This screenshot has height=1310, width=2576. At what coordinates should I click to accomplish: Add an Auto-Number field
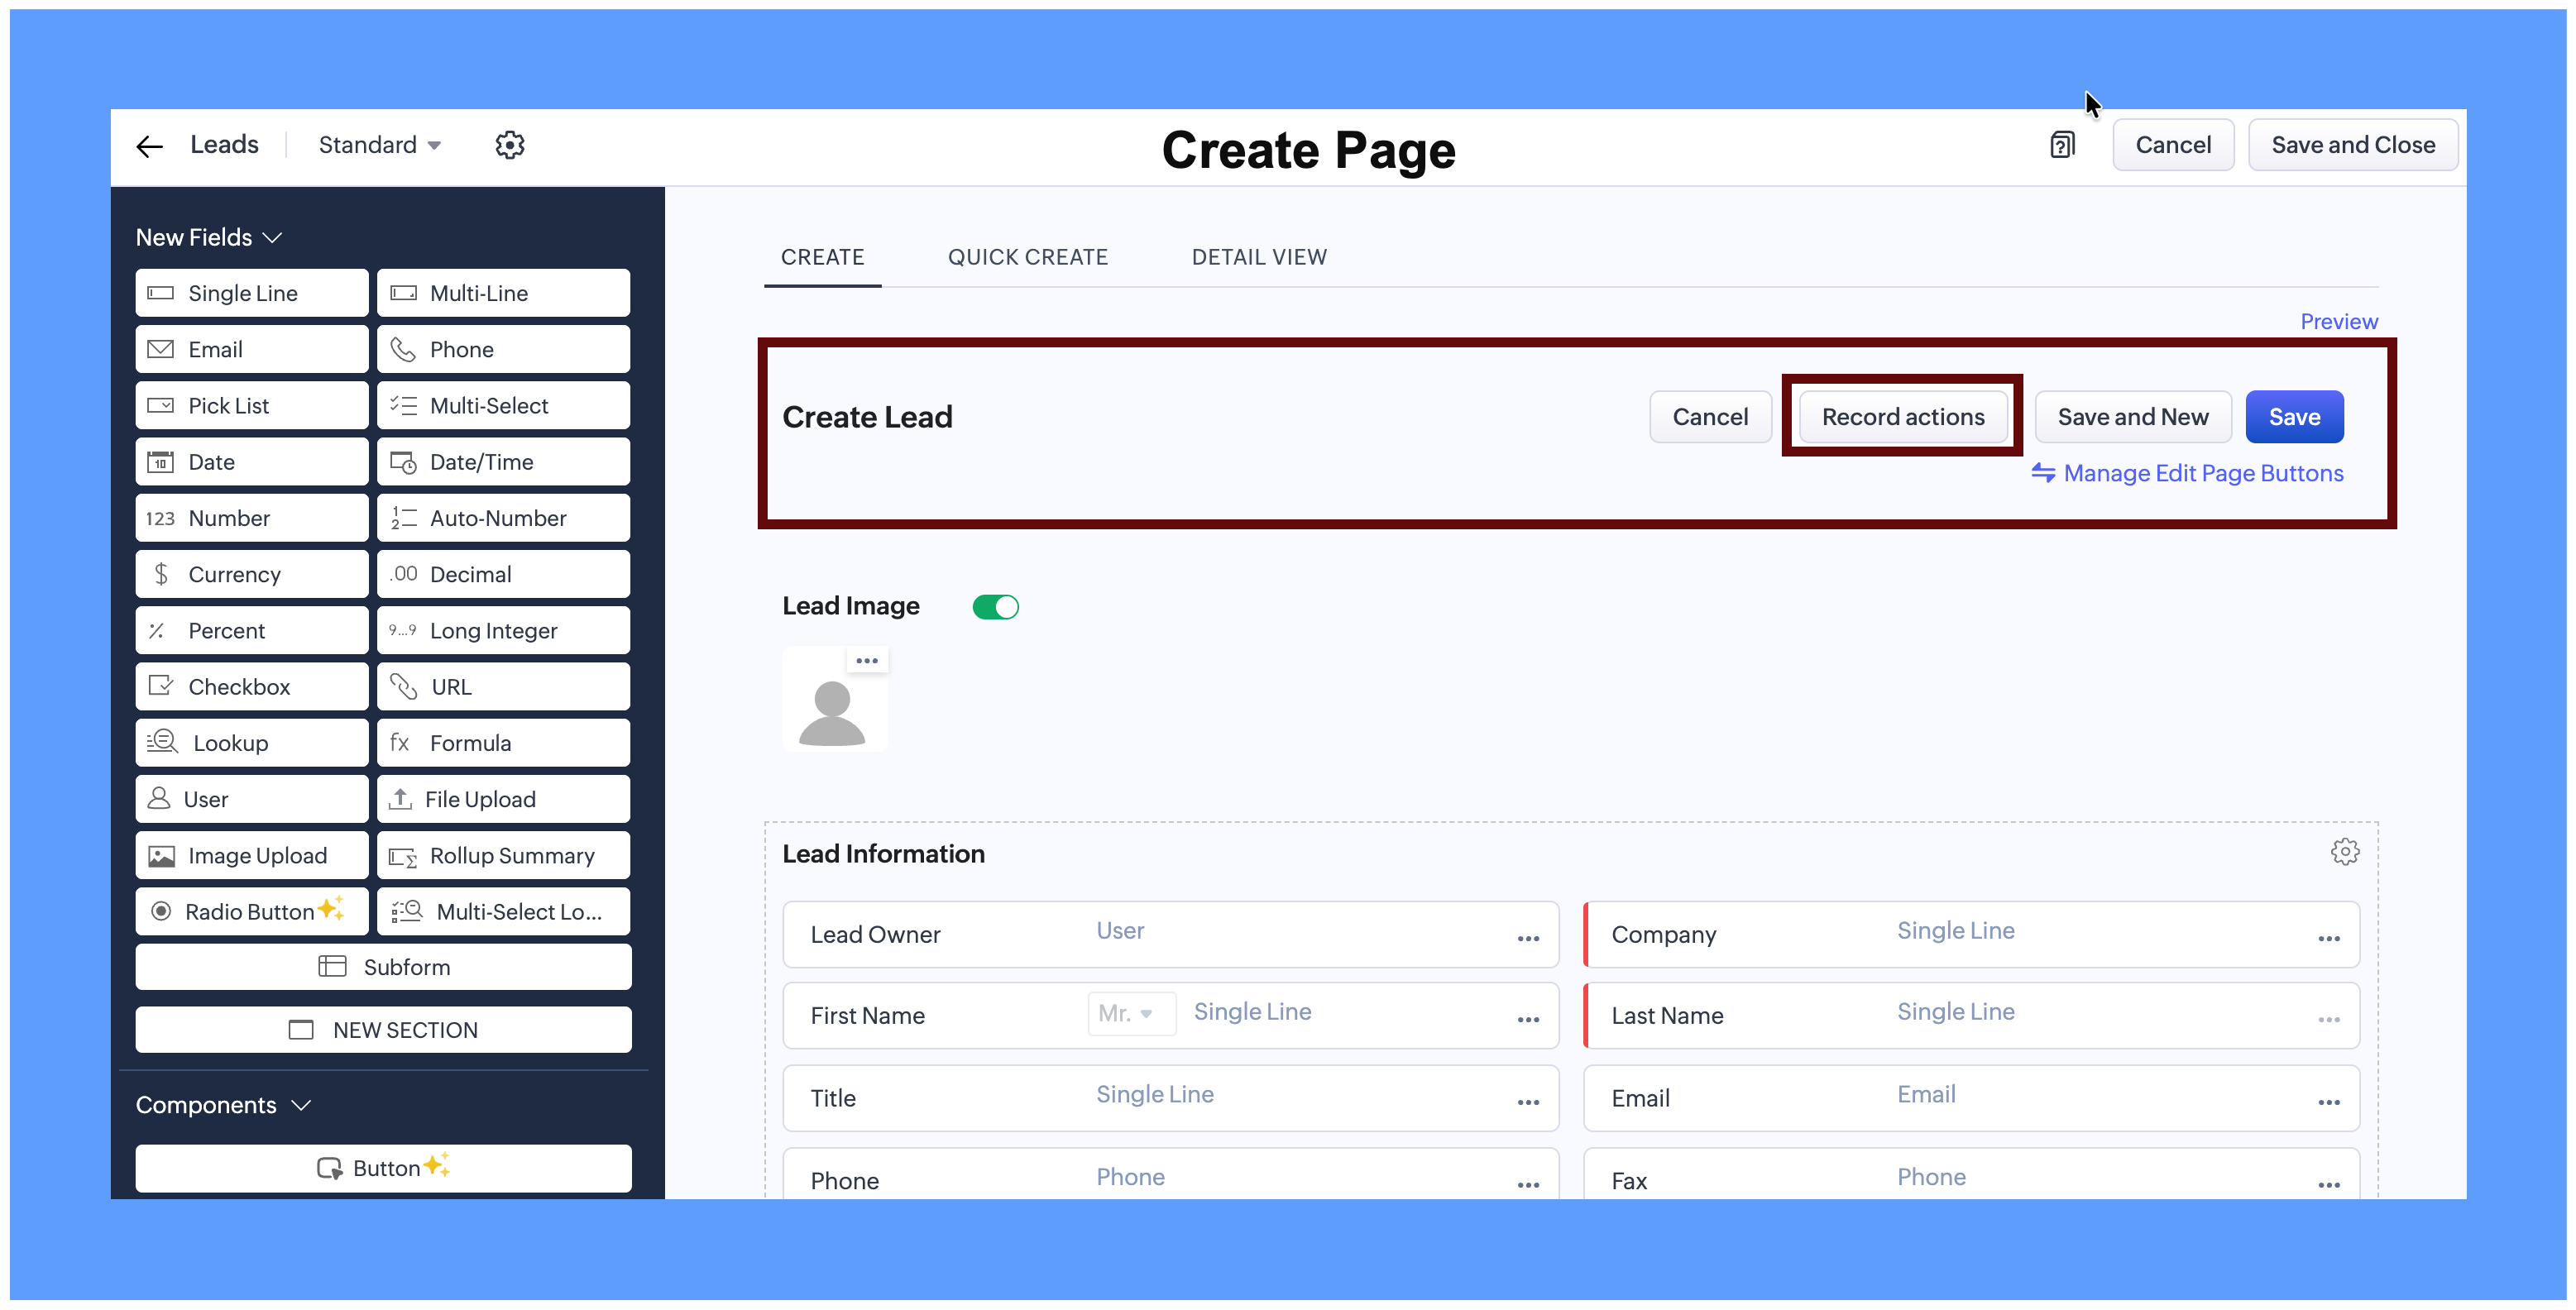click(504, 518)
